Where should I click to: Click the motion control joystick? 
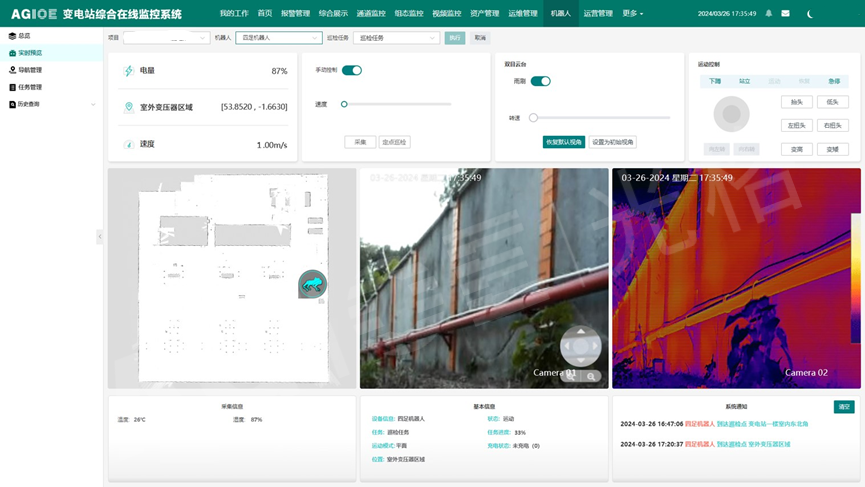731,114
